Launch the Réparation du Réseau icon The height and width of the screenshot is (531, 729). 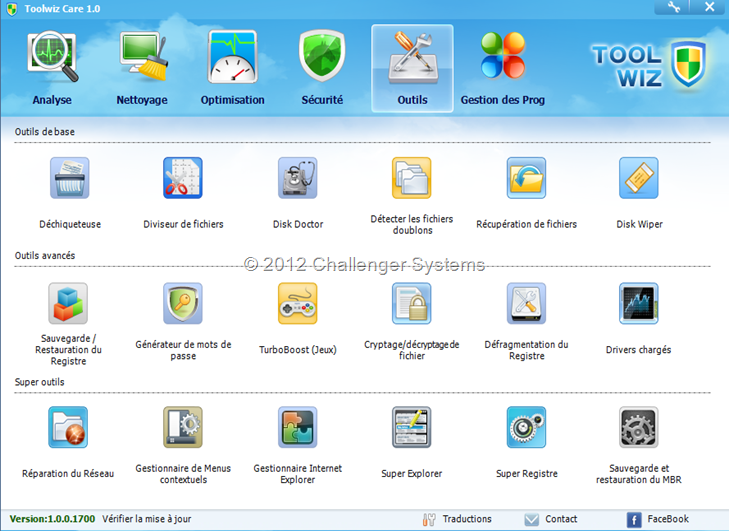(68, 427)
